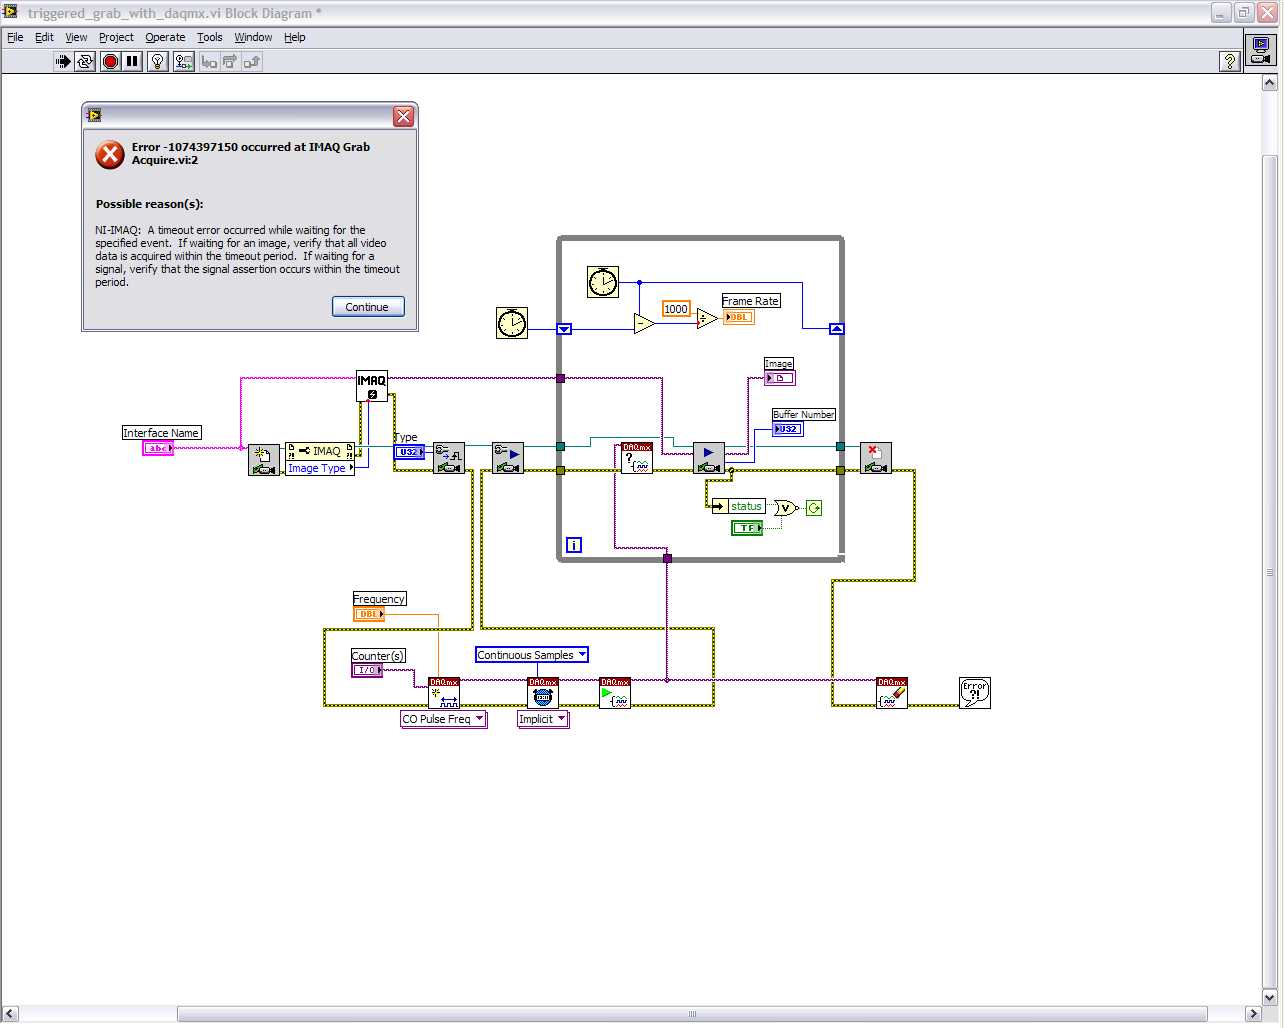Open Context Help with the question mark button

click(1230, 62)
